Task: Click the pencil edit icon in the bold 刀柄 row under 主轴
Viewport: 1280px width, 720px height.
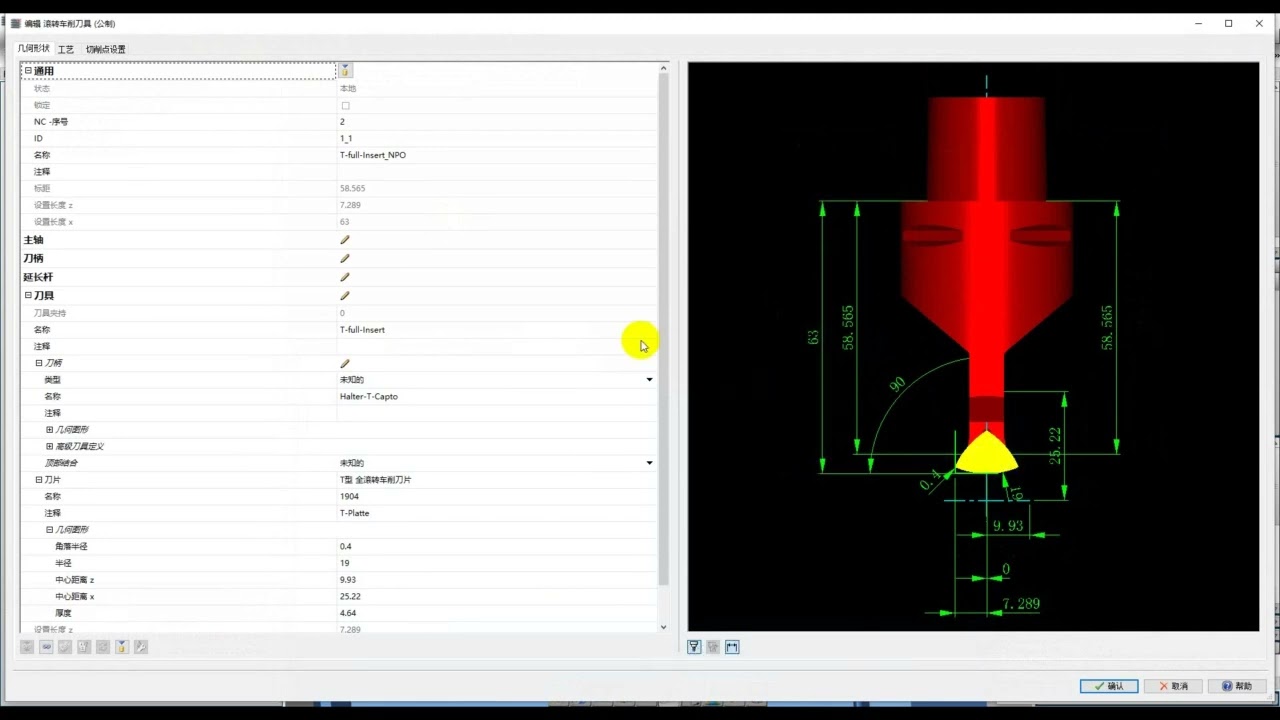Action: tap(345, 258)
